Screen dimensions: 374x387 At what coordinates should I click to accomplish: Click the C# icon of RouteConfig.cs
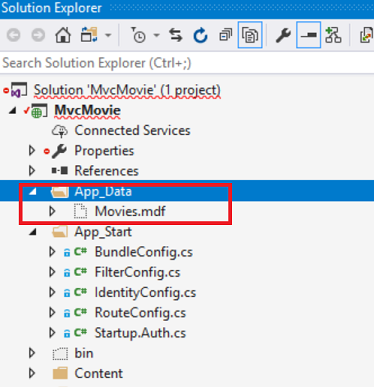click(80, 312)
